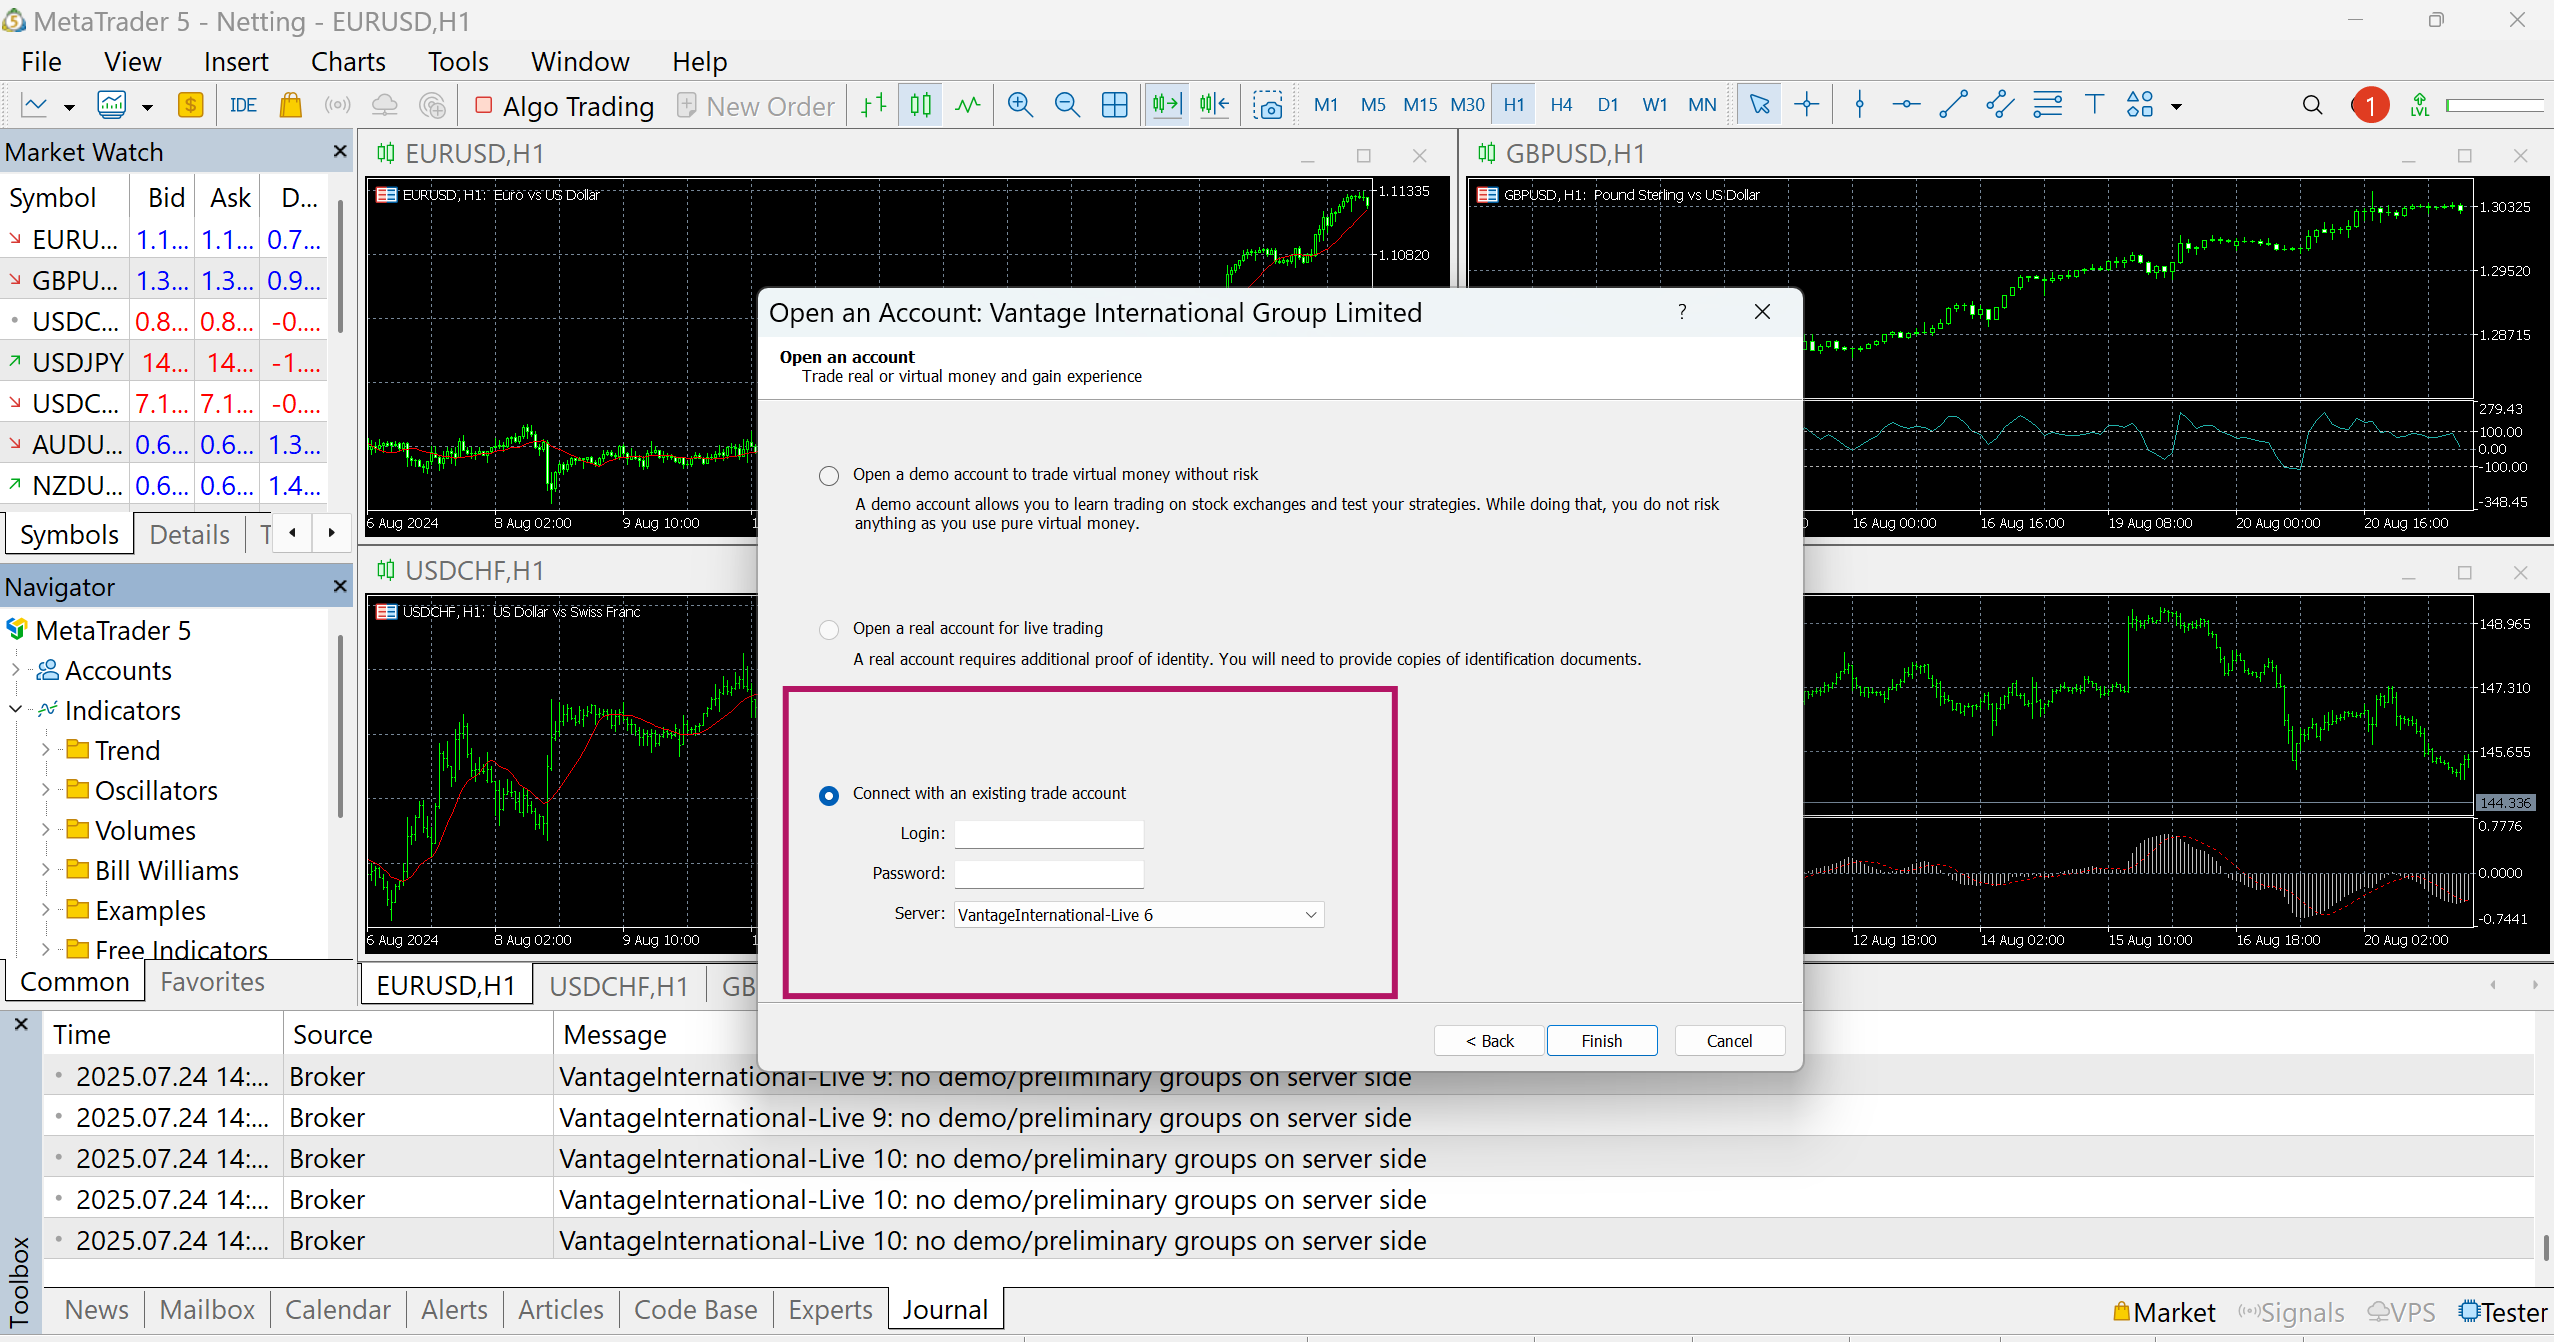The width and height of the screenshot is (2554, 1342).
Task: Click the Zoom In magnifier icon
Action: 1020,105
